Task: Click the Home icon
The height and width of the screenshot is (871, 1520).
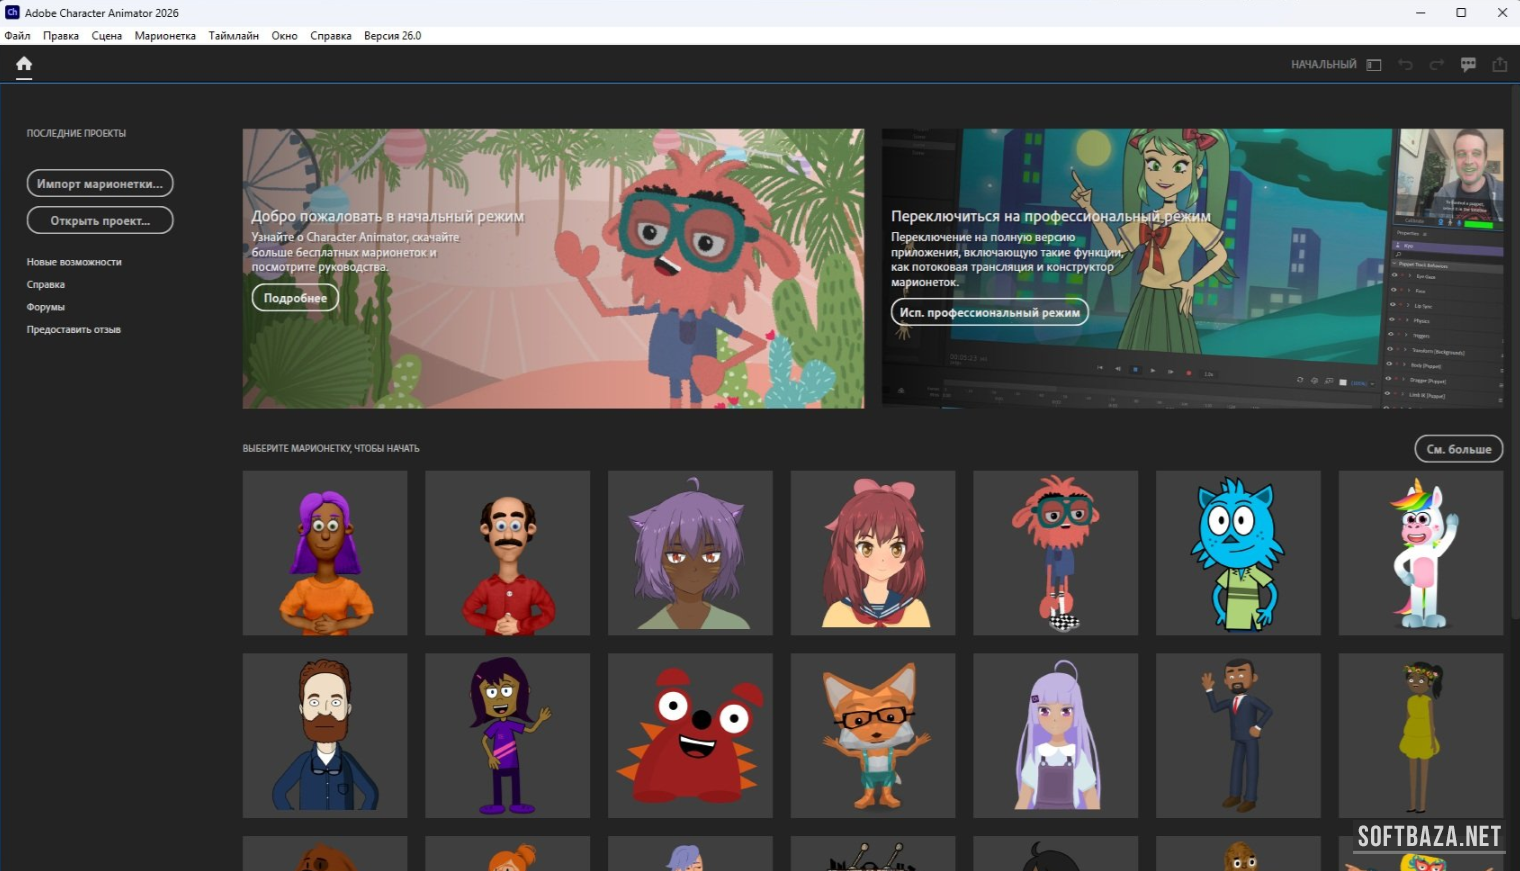Action: click(x=24, y=64)
